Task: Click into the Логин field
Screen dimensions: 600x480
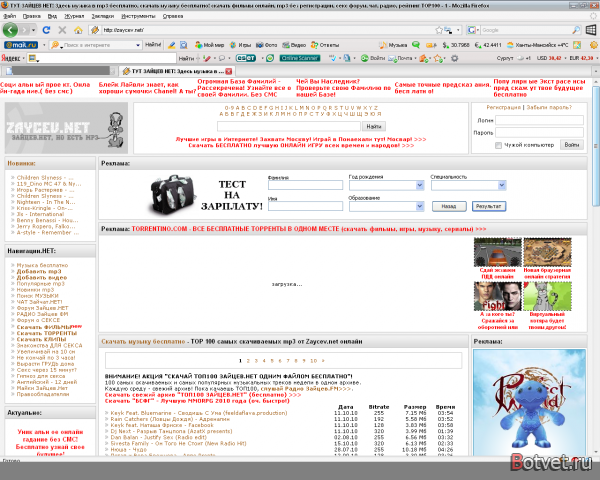Action: click(539, 120)
